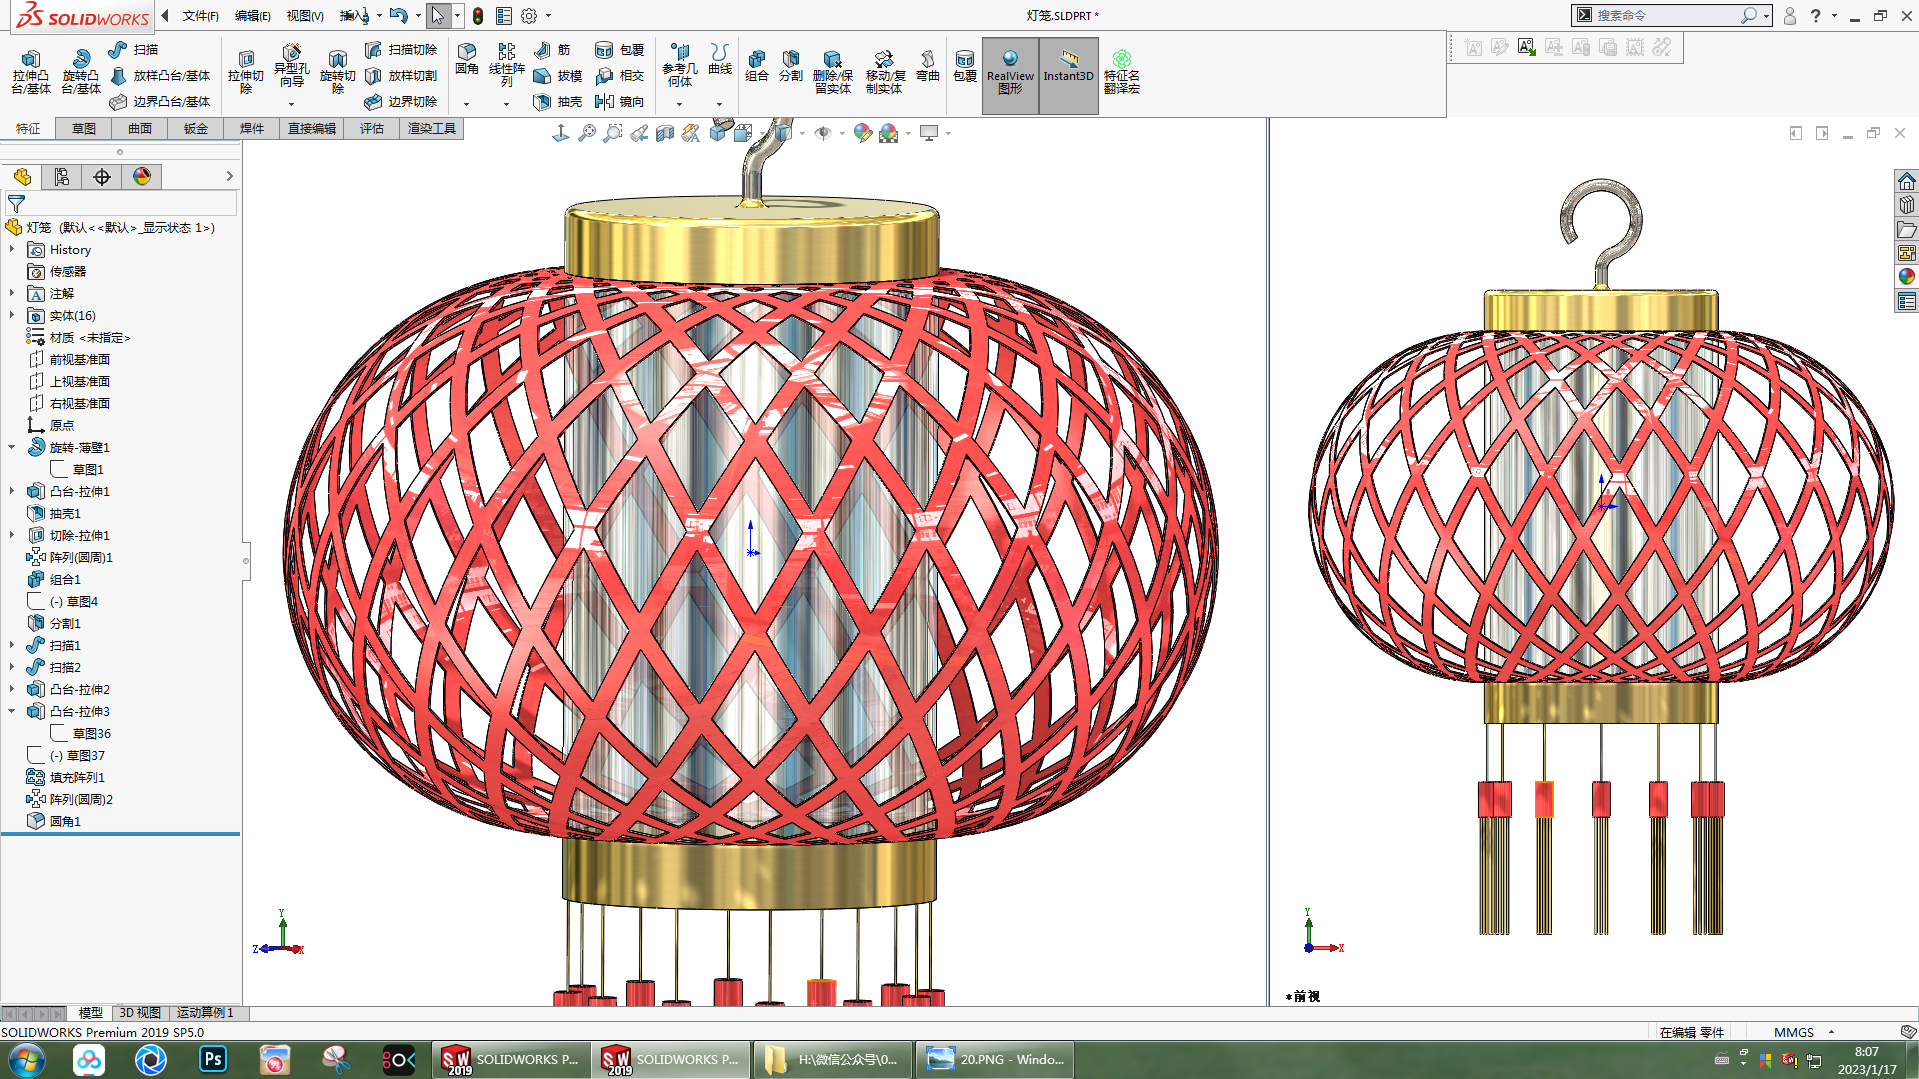Expand the 注解 annotations node
The width and height of the screenshot is (1919, 1079).
[12, 293]
